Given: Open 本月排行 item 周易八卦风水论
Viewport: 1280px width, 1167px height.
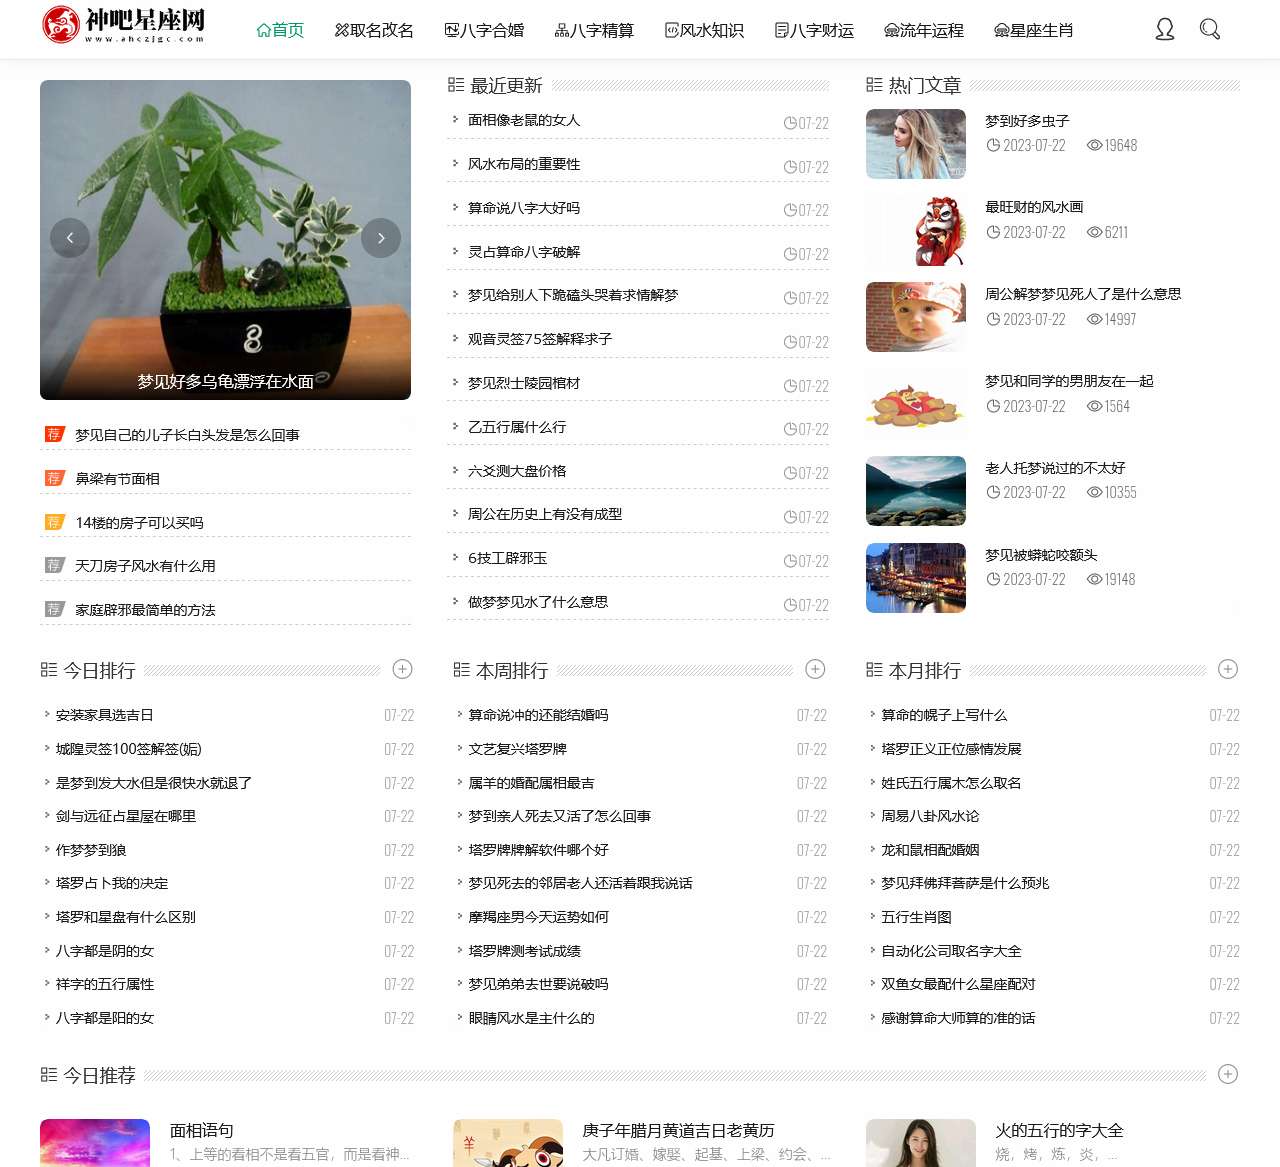Looking at the screenshot, I should [x=930, y=816].
